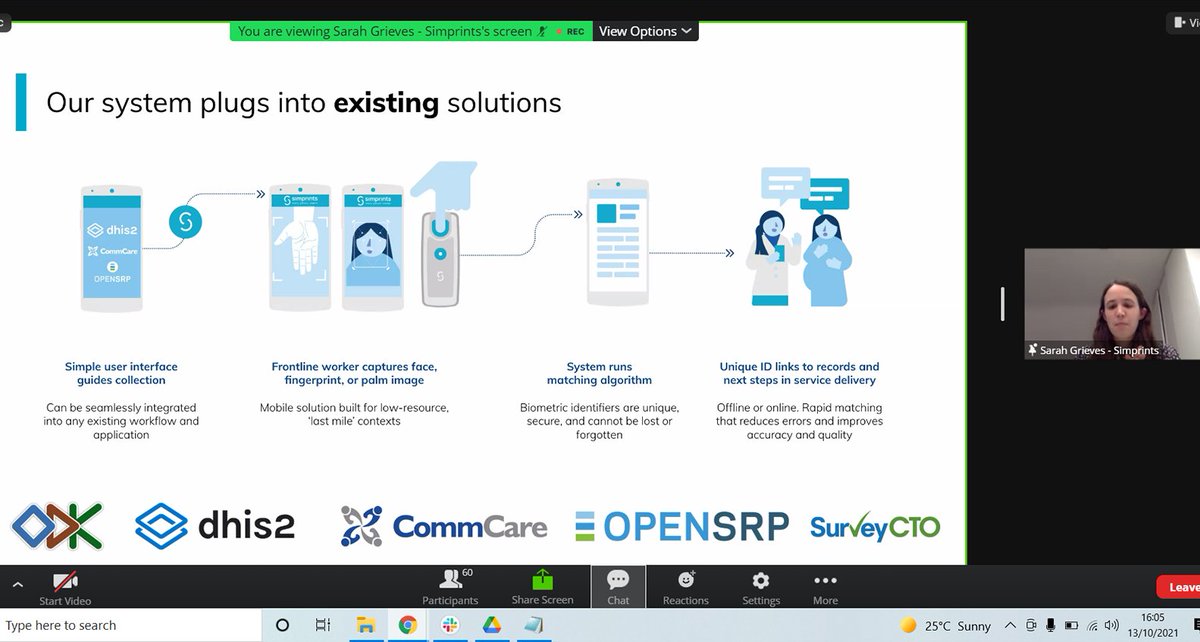
Task: Click the microphone tray icon
Action: click(1053, 626)
